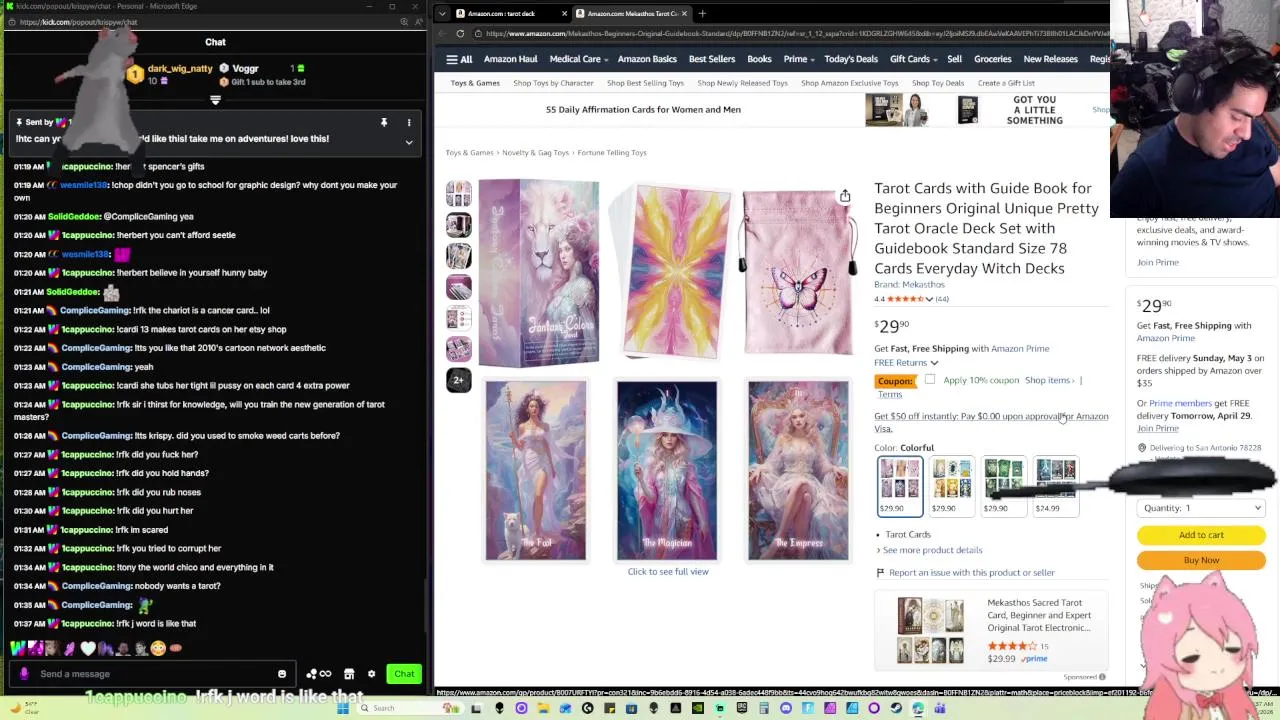This screenshot has height=720, width=1280.
Task: Open Gift Cards dropdown in Amazon nav
Action: click(x=913, y=59)
